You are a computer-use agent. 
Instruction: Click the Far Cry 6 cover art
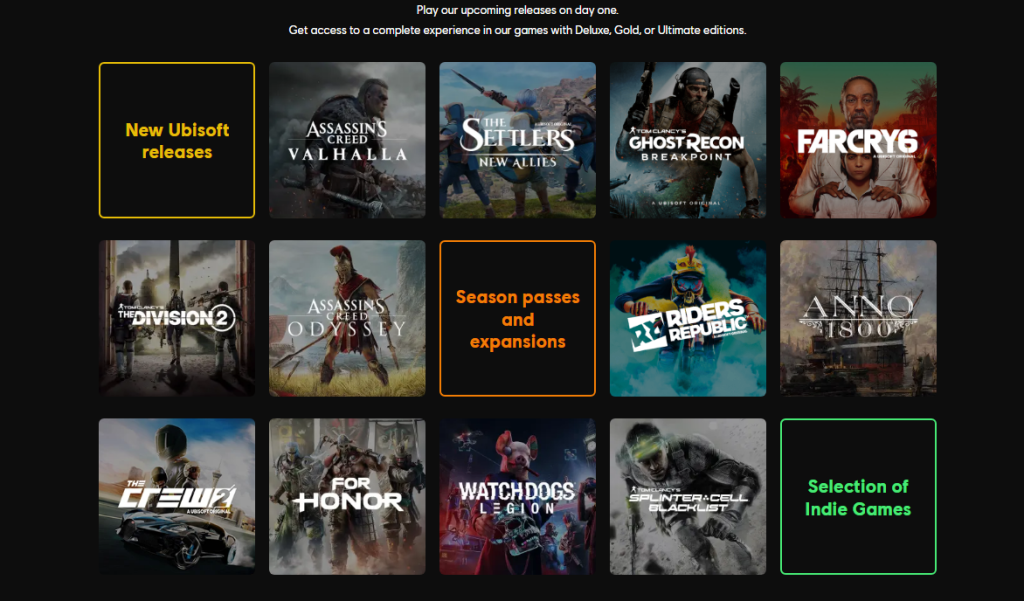858,140
